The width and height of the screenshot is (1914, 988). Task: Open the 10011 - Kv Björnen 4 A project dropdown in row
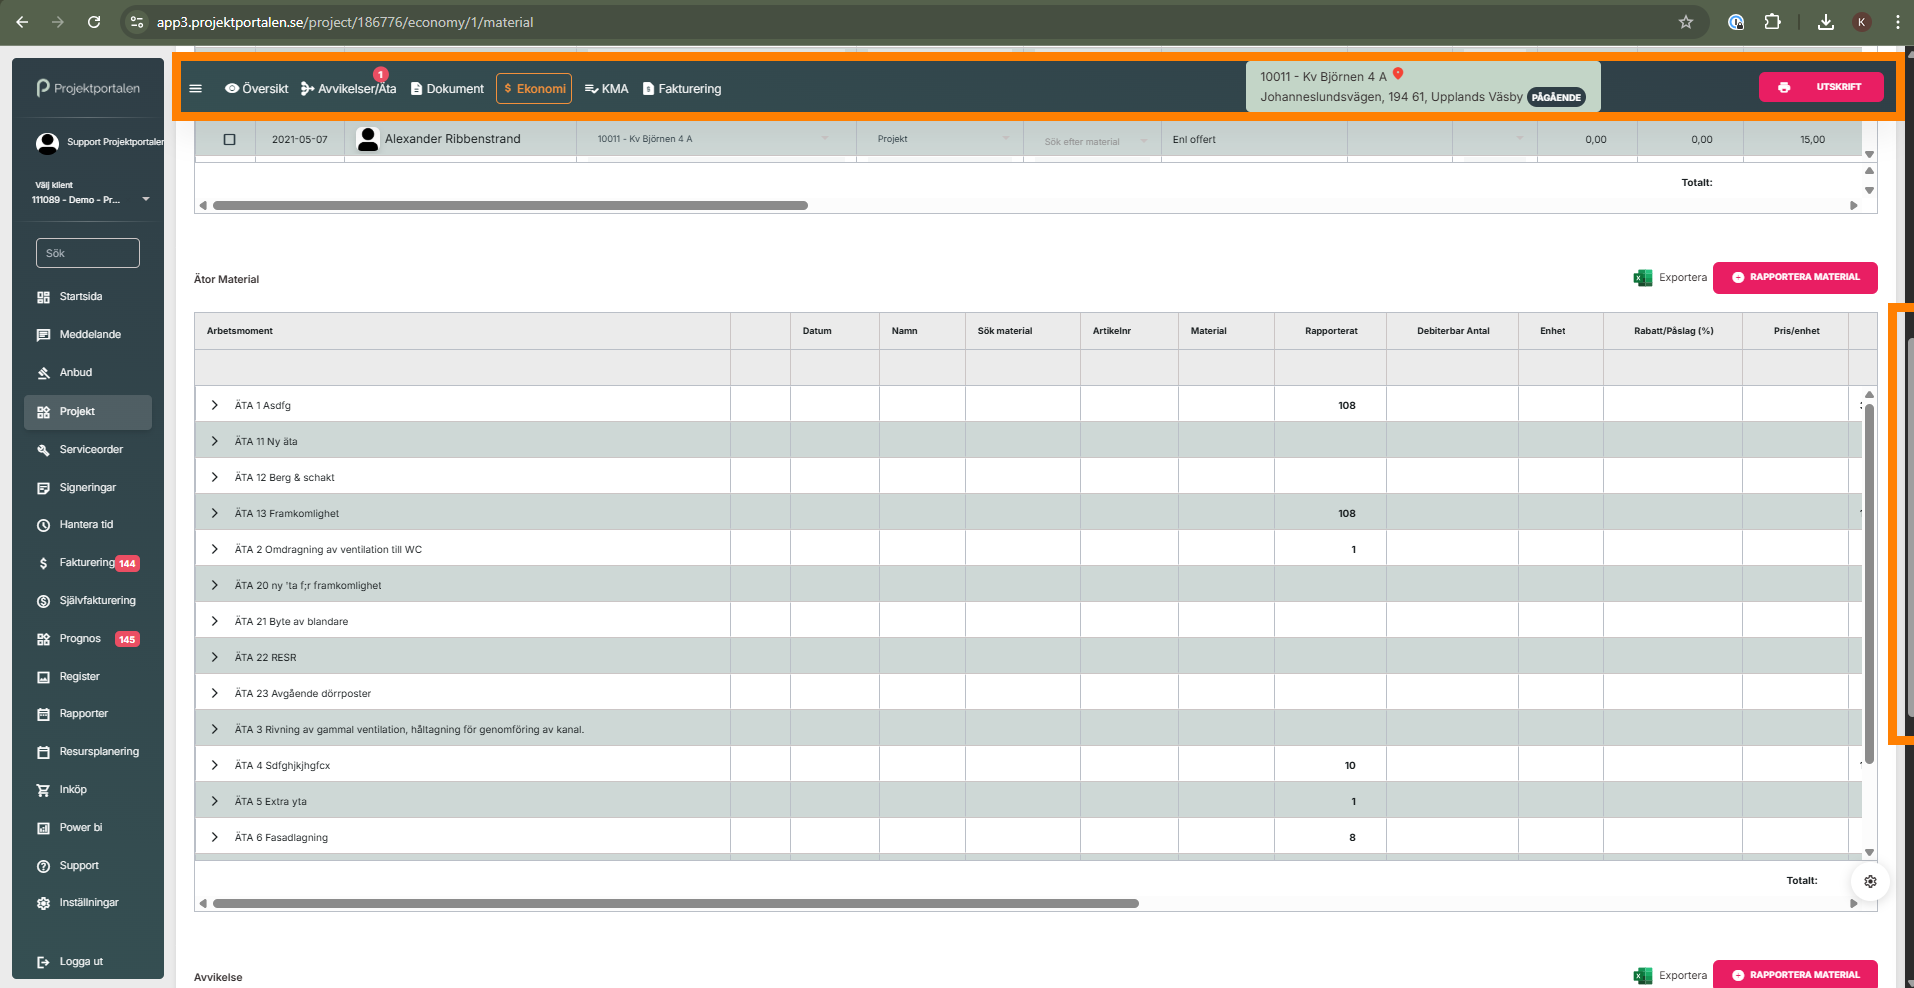pos(715,139)
